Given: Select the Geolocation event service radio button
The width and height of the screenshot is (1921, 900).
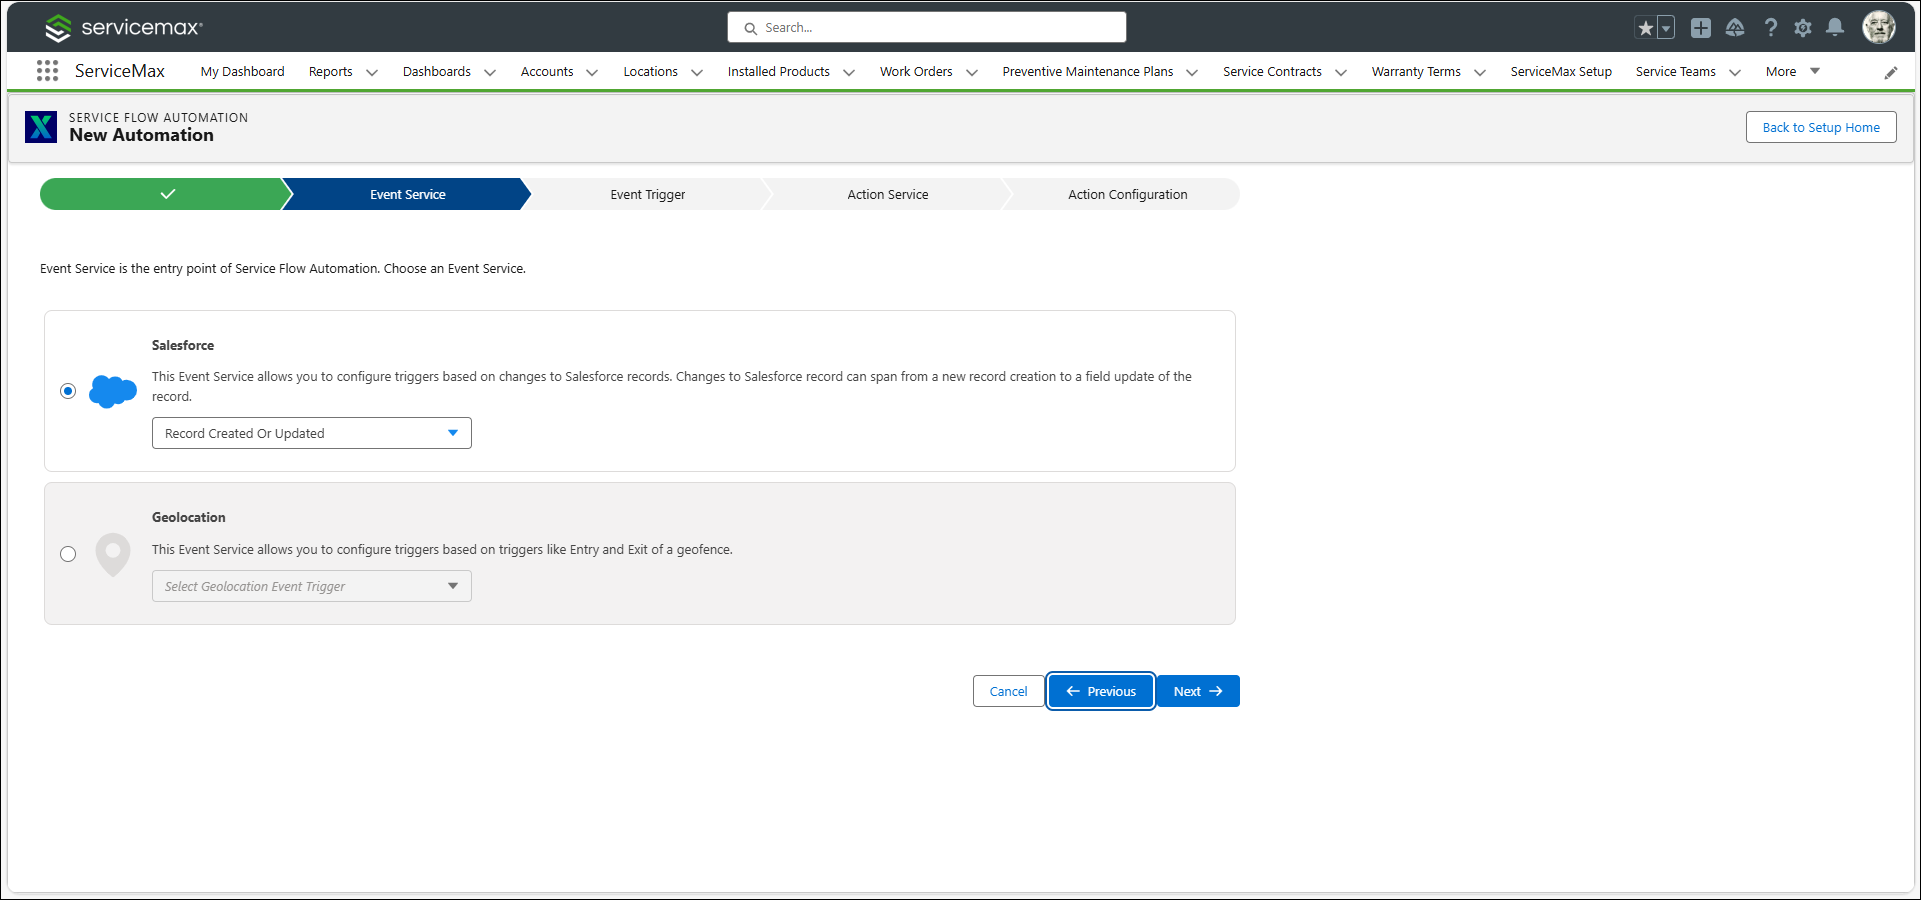Looking at the screenshot, I should click(x=68, y=554).
